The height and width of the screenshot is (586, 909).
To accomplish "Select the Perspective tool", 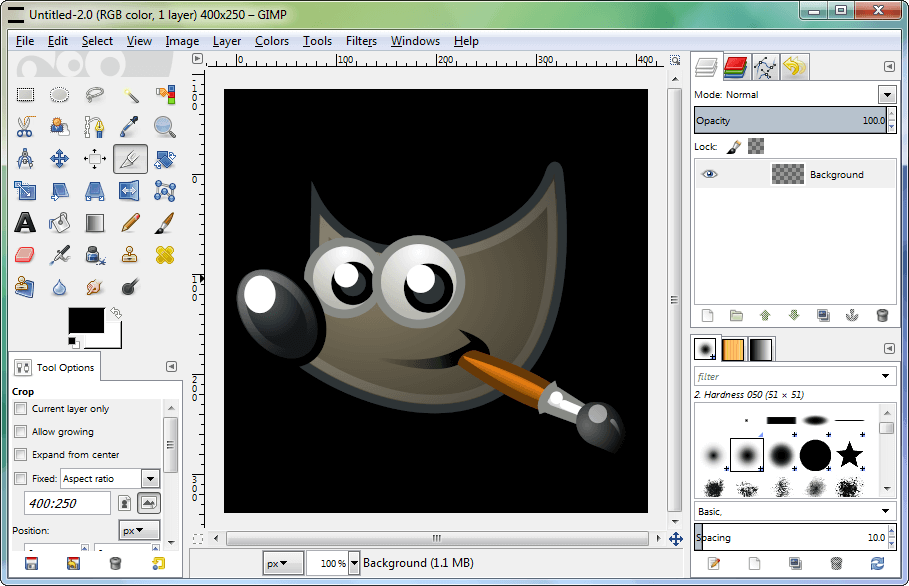I will click(x=94, y=191).
